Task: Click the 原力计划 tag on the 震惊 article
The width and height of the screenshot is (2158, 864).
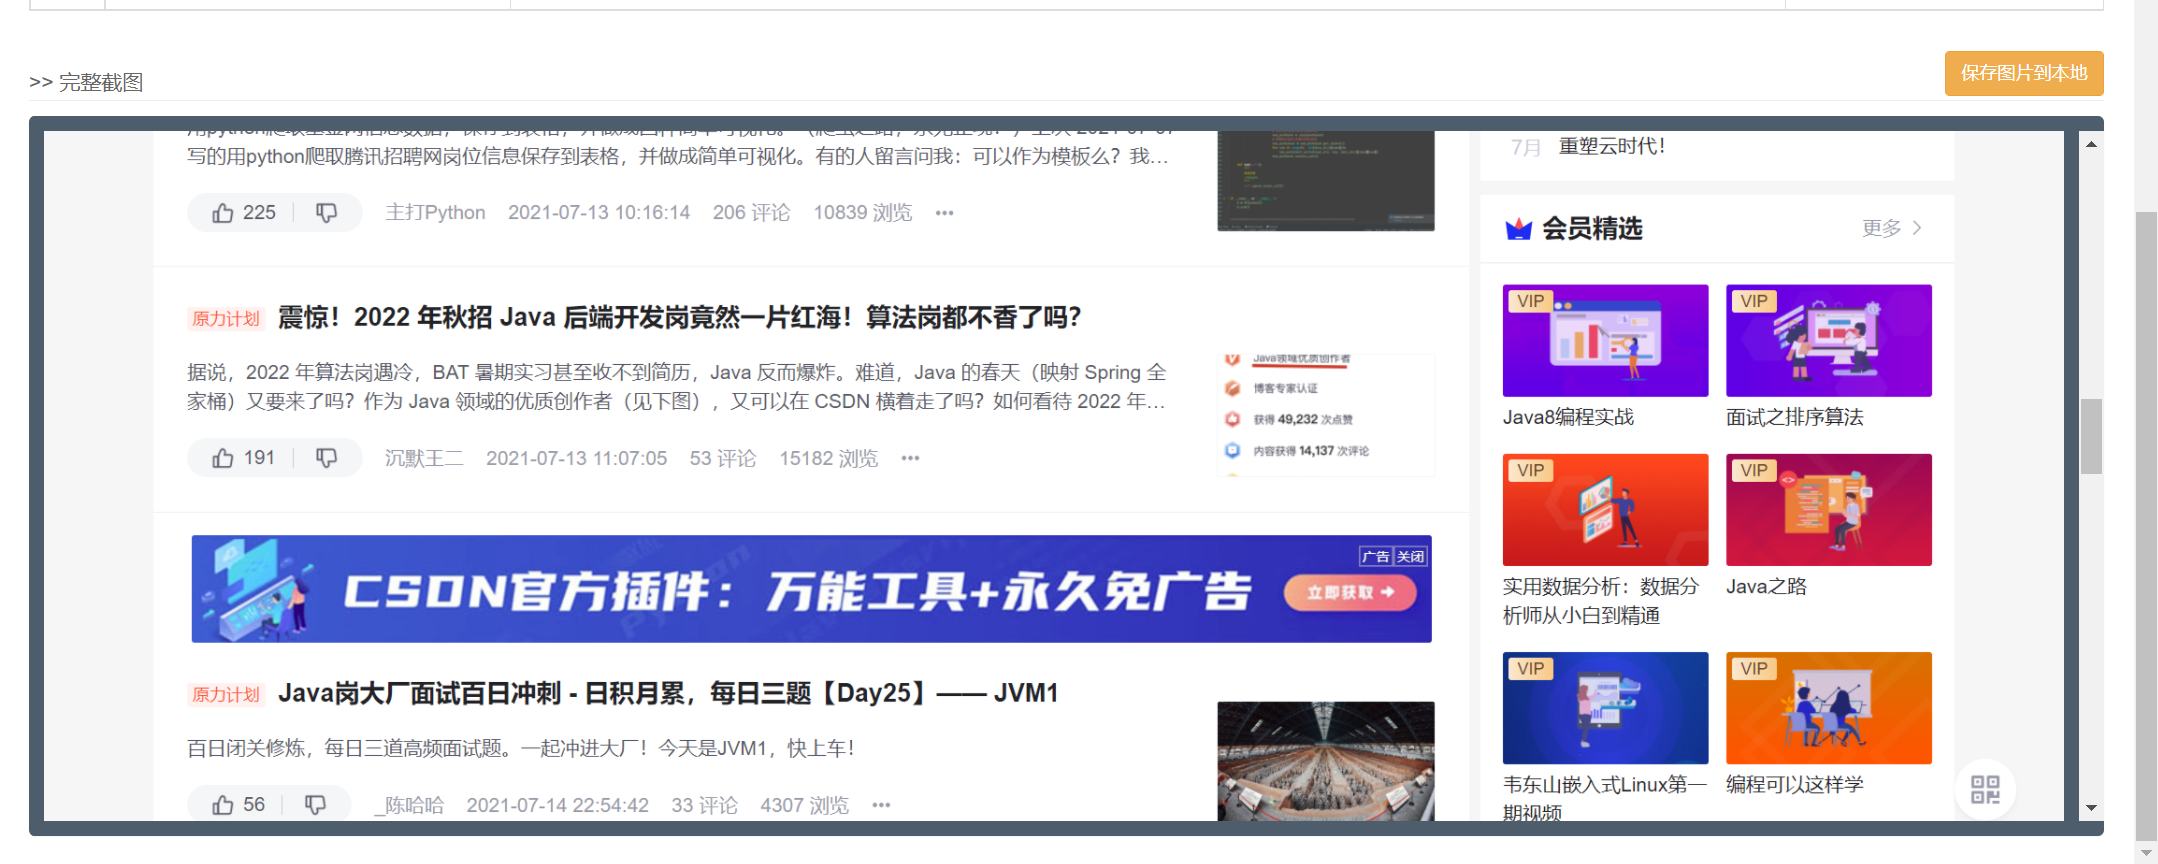Action: [x=226, y=318]
